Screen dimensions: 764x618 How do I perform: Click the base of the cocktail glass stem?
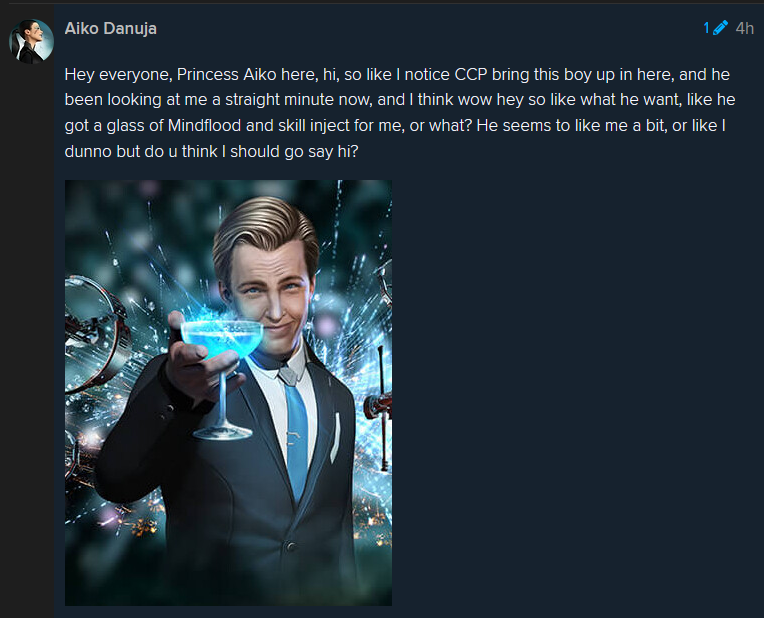[x=223, y=432]
